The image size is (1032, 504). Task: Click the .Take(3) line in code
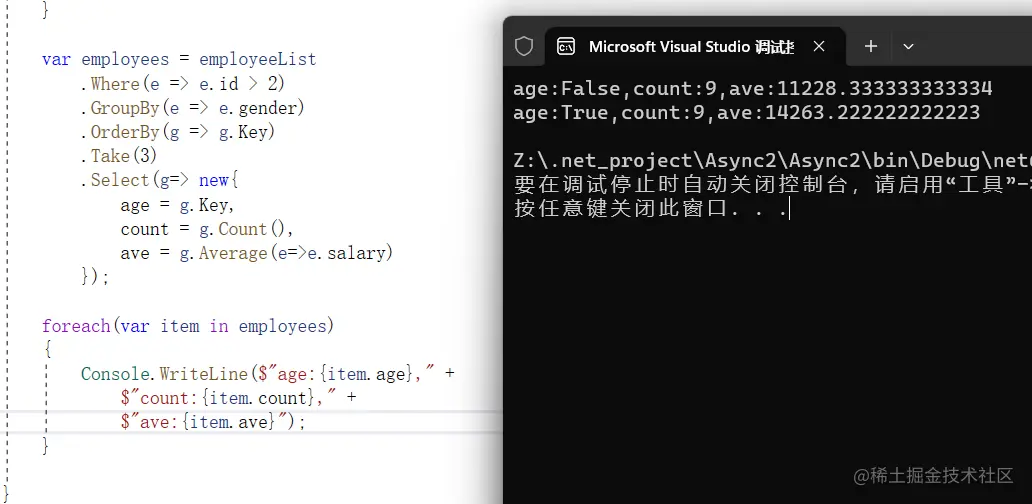[x=119, y=156]
